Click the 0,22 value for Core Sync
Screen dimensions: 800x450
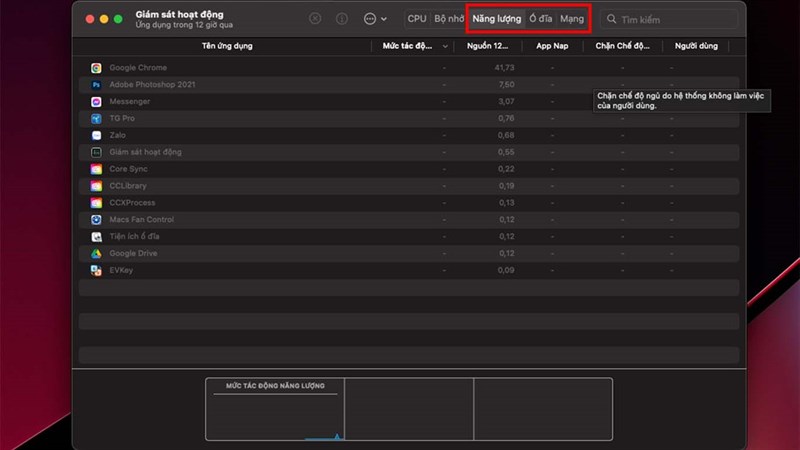506,168
